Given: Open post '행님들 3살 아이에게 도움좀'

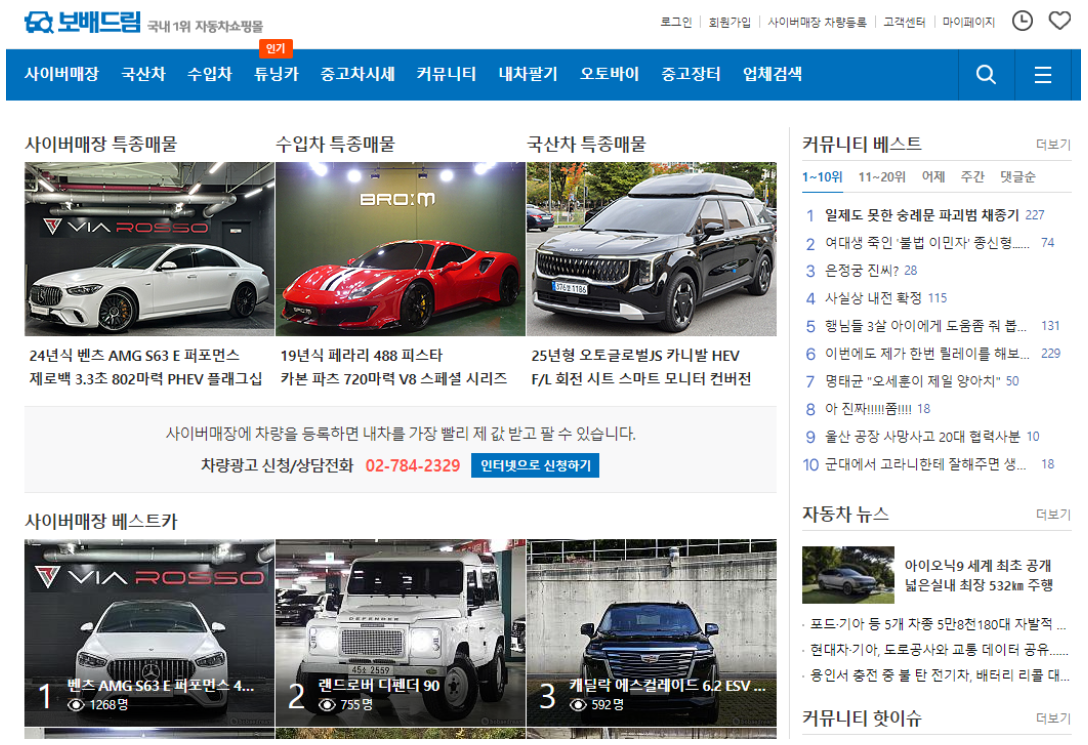Looking at the screenshot, I should 925,326.
